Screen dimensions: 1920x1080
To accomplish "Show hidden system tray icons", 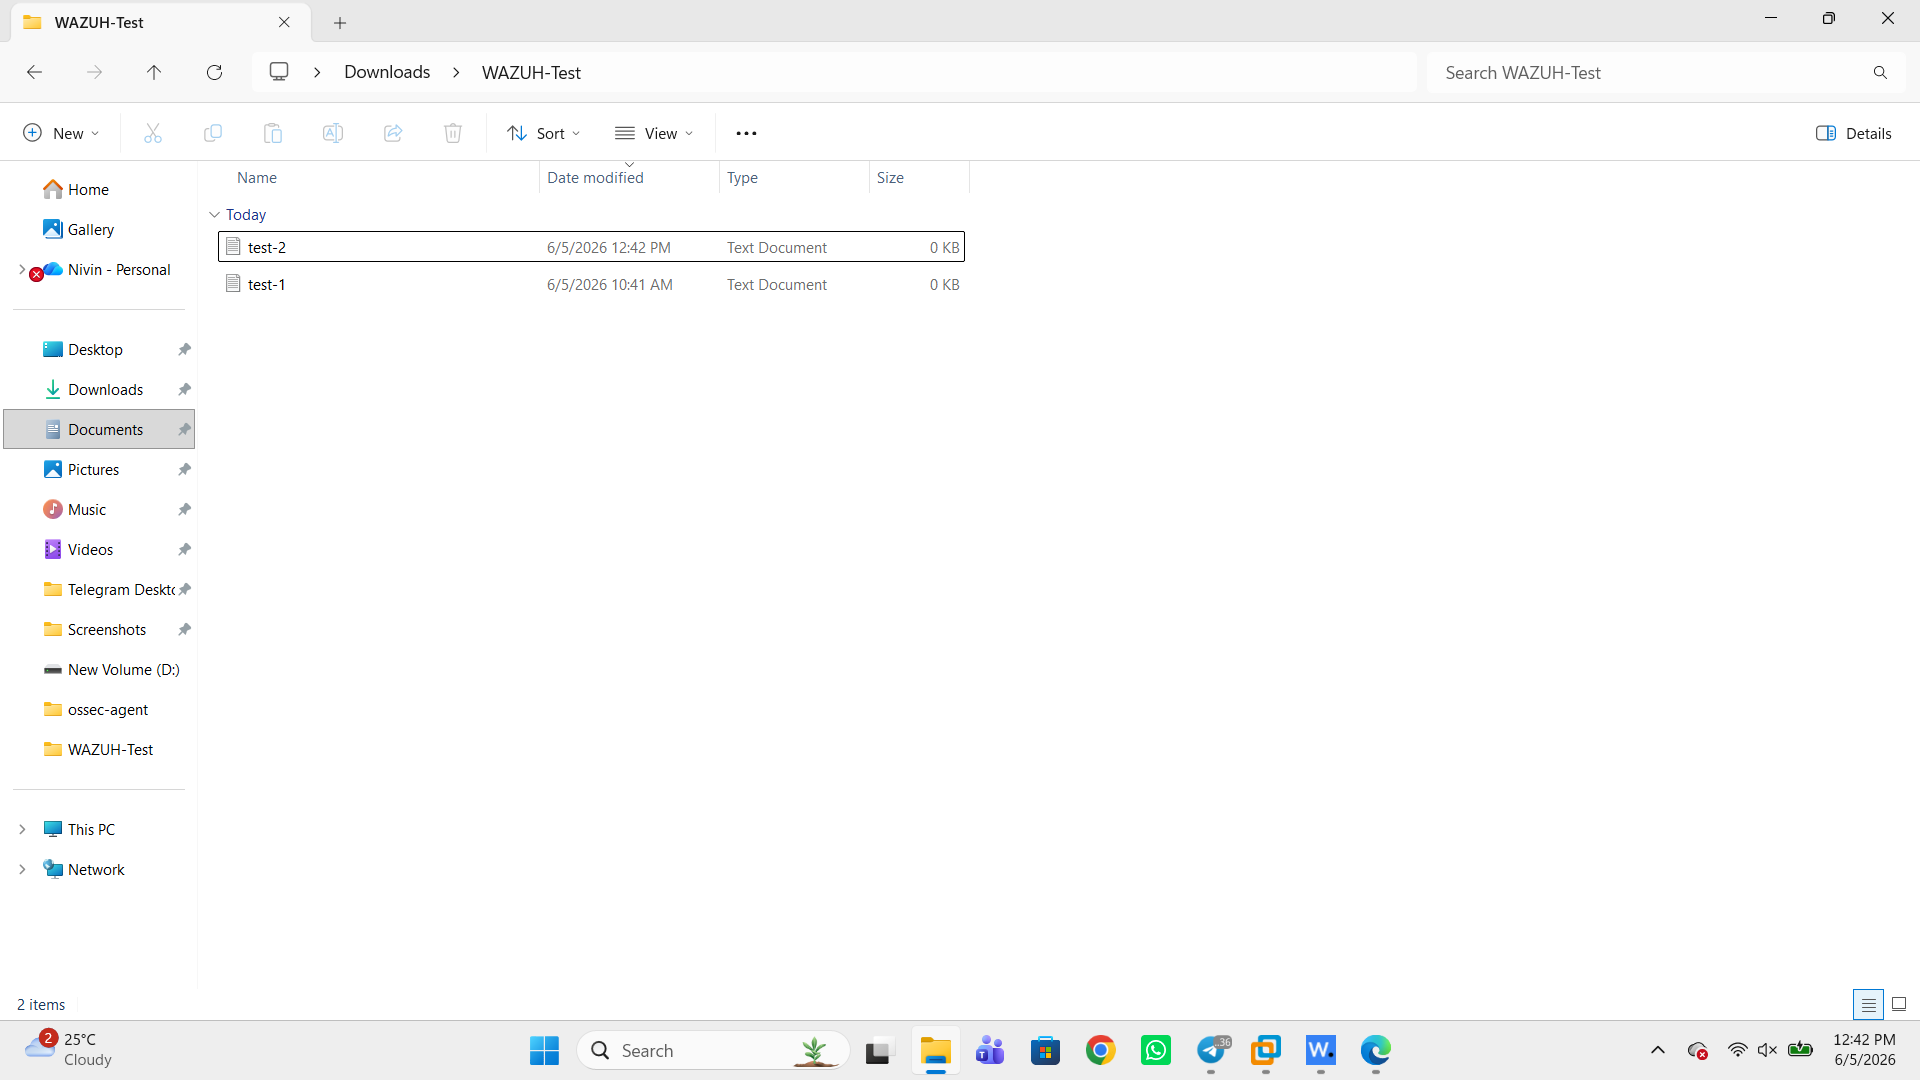I will coord(1658,1050).
